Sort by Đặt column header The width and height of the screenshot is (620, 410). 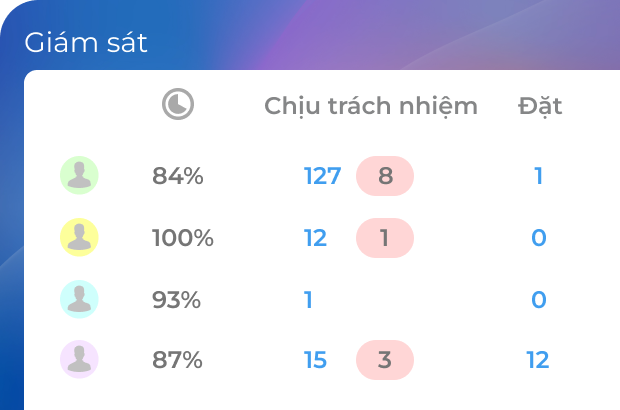[540, 106]
